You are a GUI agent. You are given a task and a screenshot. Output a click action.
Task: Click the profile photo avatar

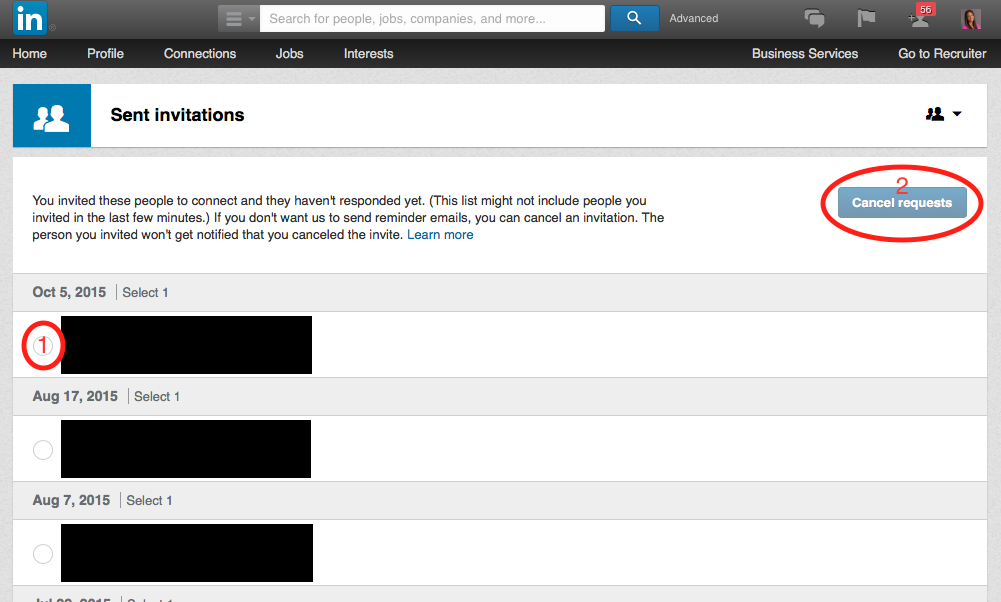971,19
